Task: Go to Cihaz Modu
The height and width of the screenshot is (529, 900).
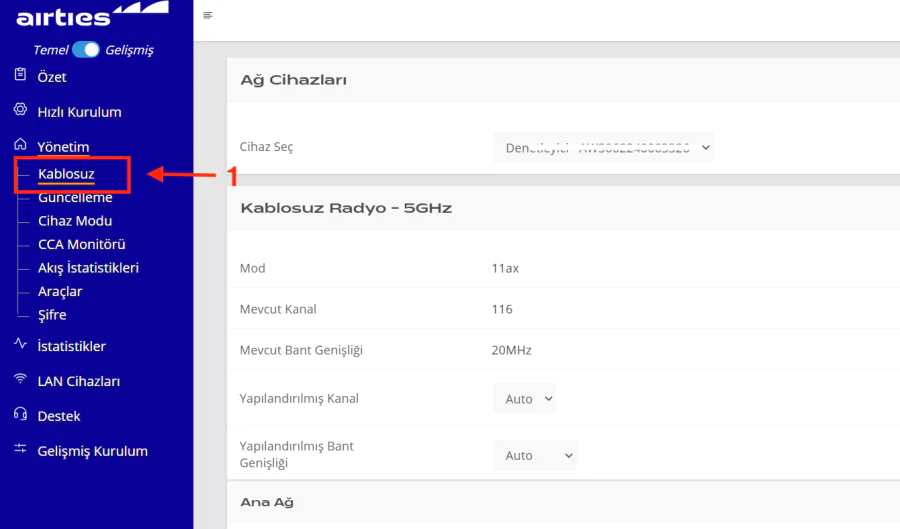Action: point(75,221)
